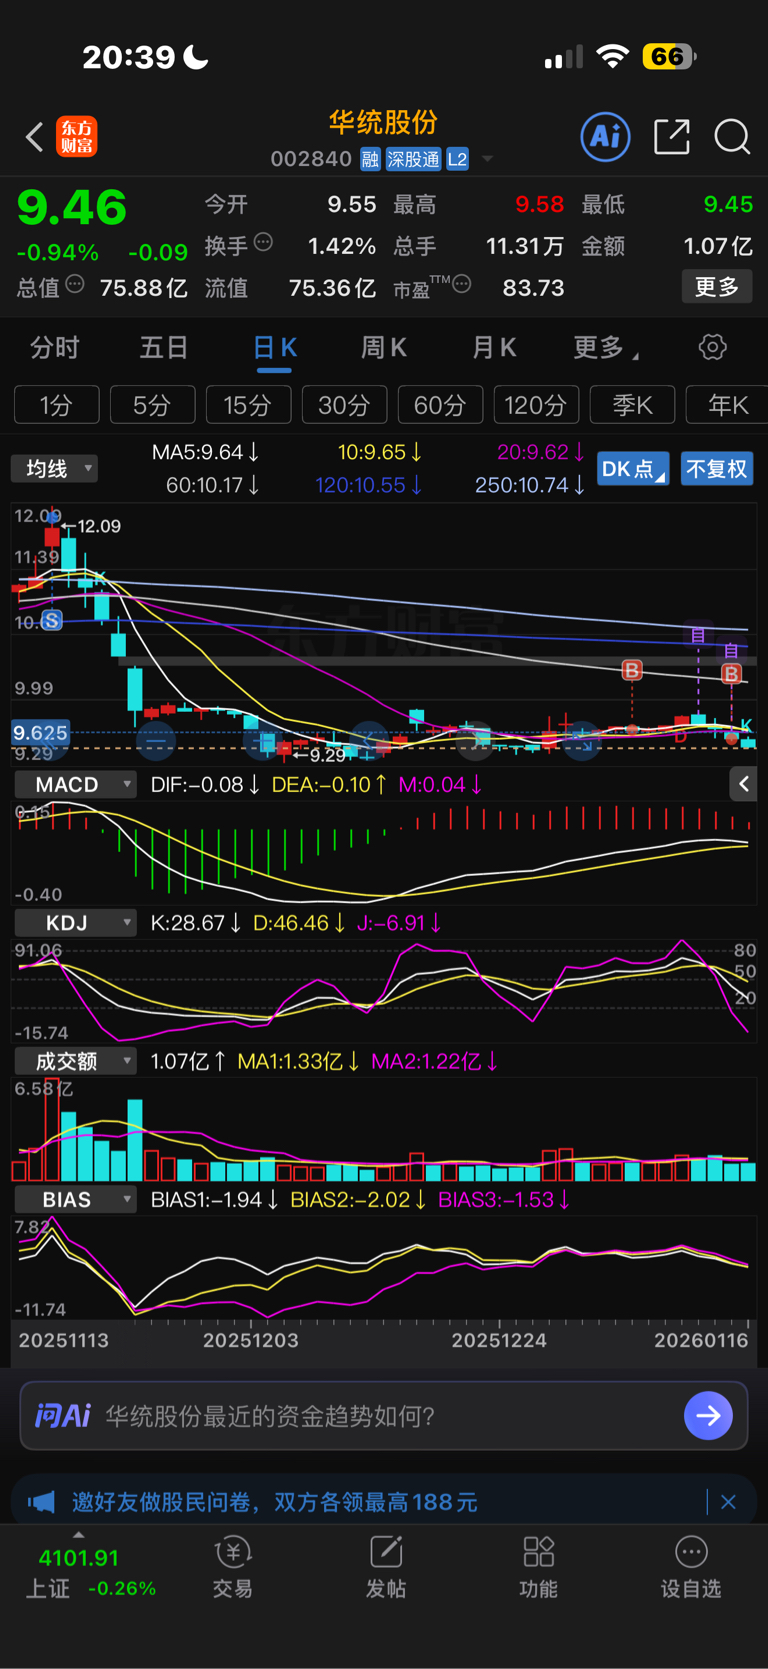Select 1分 period button

pos(57,405)
